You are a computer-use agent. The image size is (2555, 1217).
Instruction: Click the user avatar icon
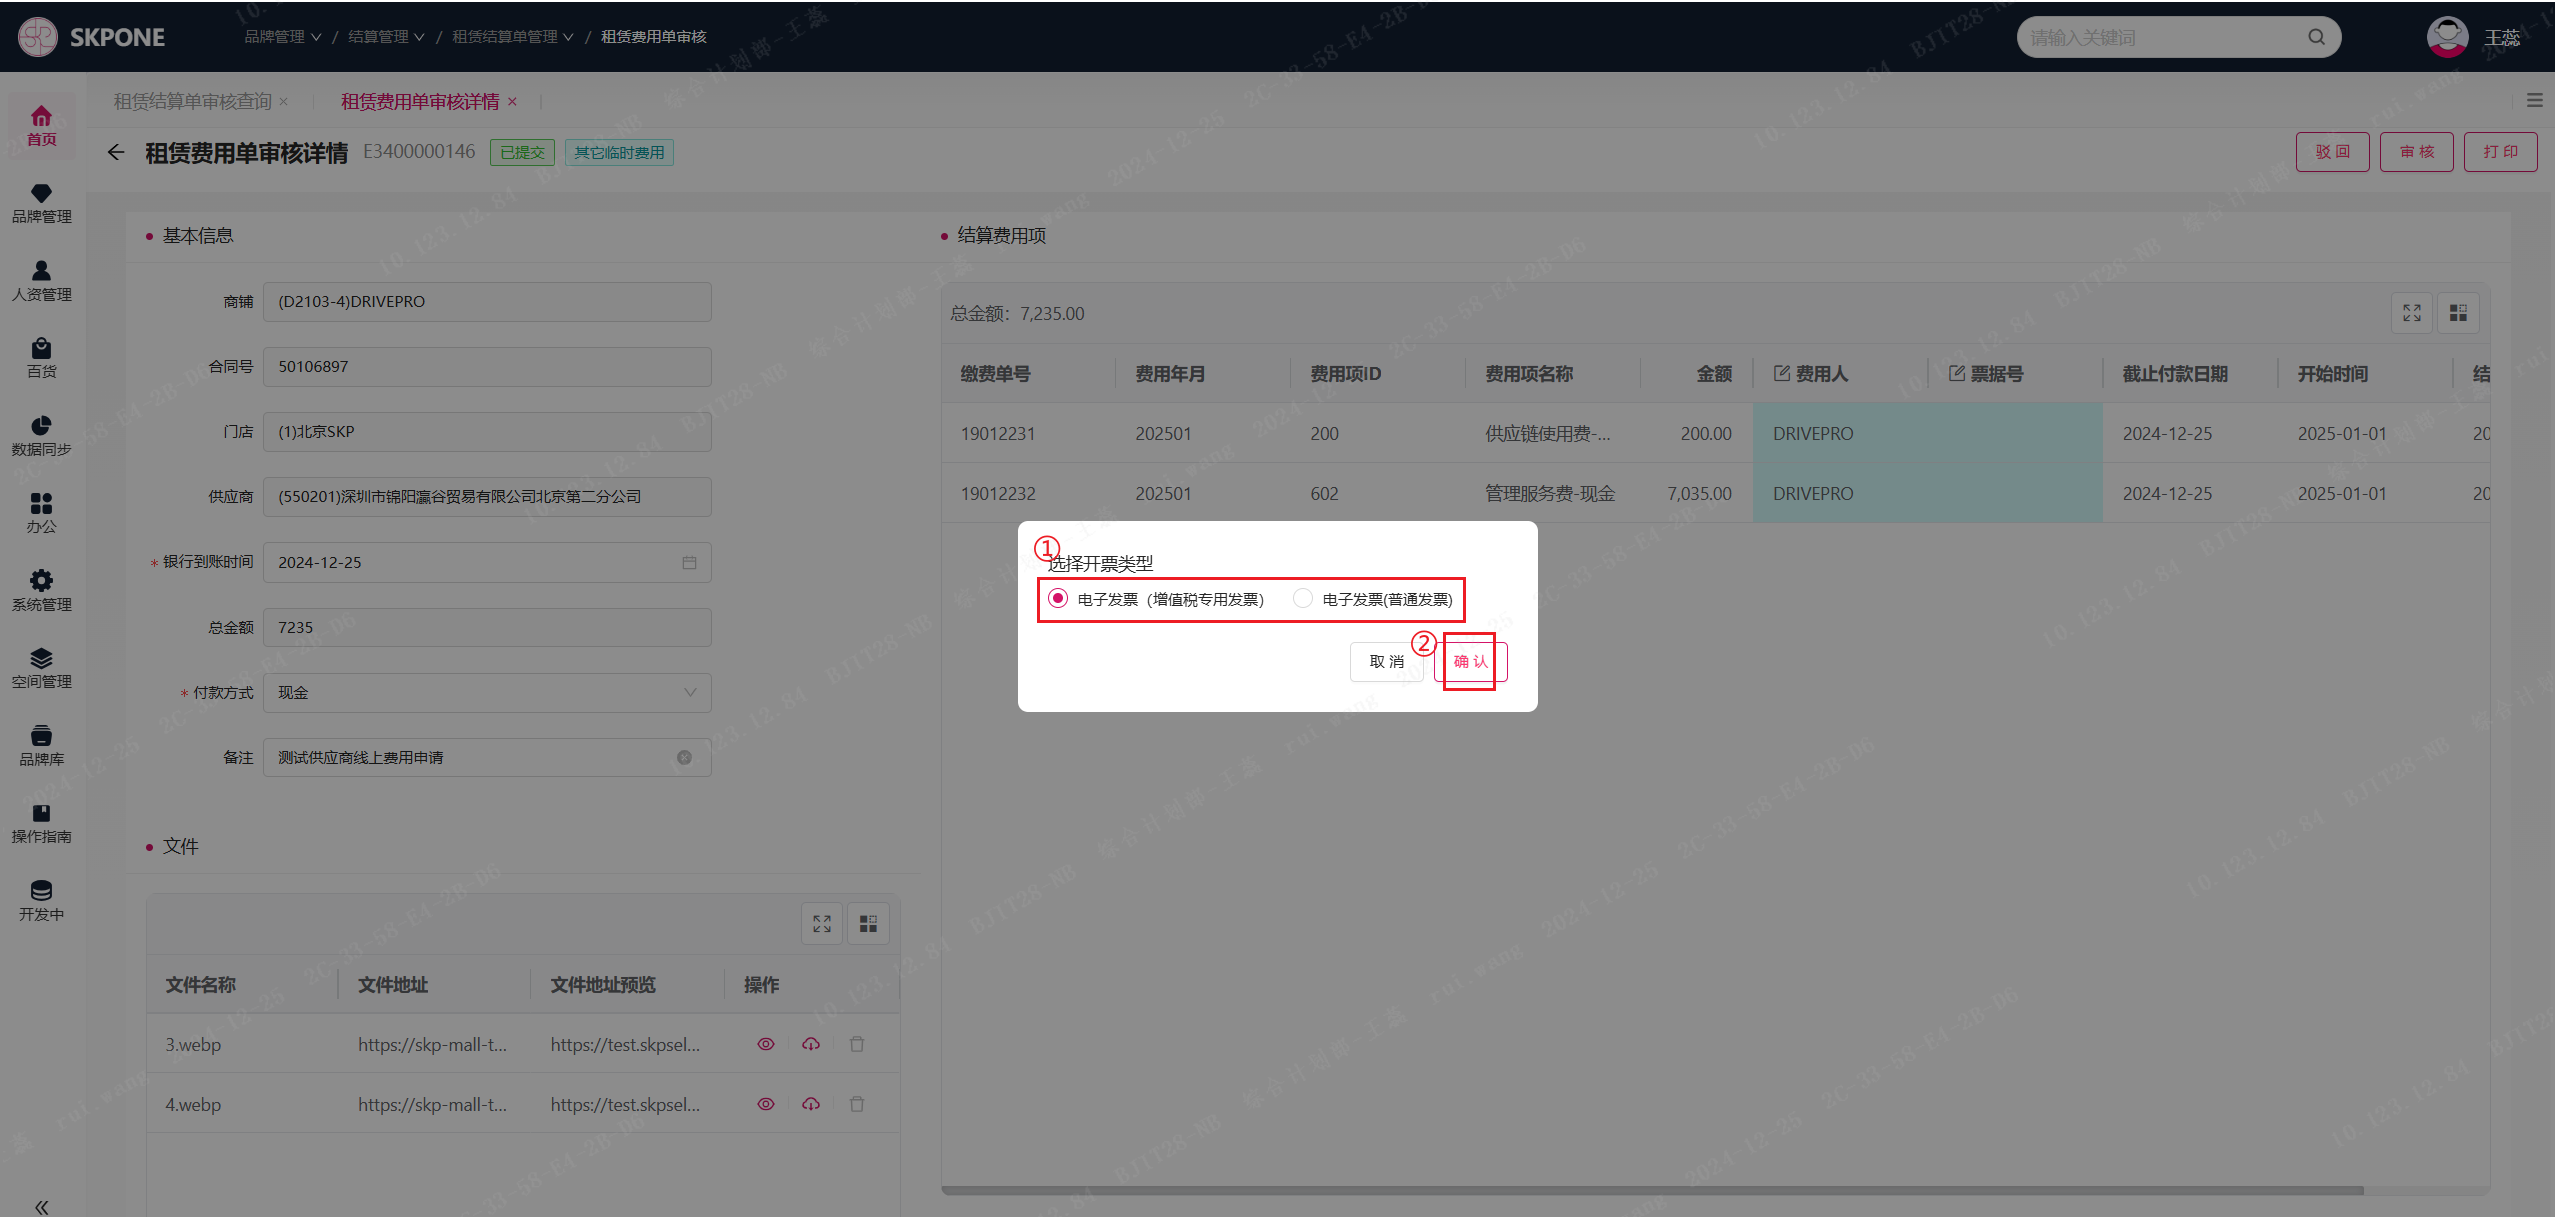[x=2447, y=37]
